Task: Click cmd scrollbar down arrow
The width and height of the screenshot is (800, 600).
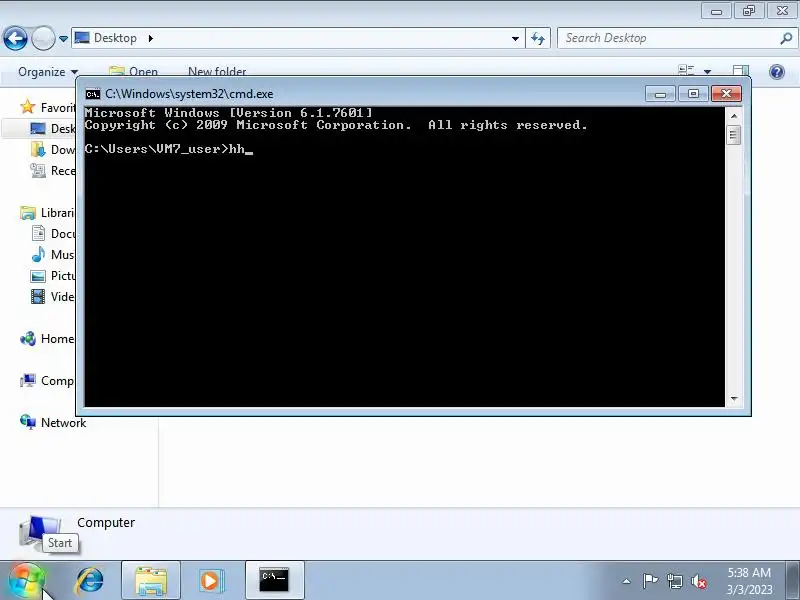Action: click(734, 398)
